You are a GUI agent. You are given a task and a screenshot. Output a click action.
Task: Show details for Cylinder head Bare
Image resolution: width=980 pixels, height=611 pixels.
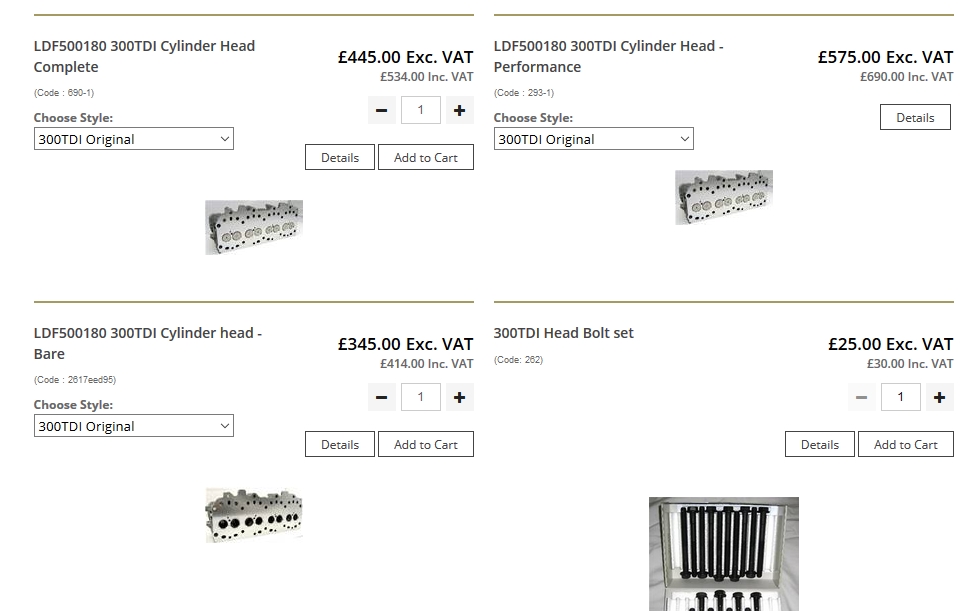coord(340,444)
